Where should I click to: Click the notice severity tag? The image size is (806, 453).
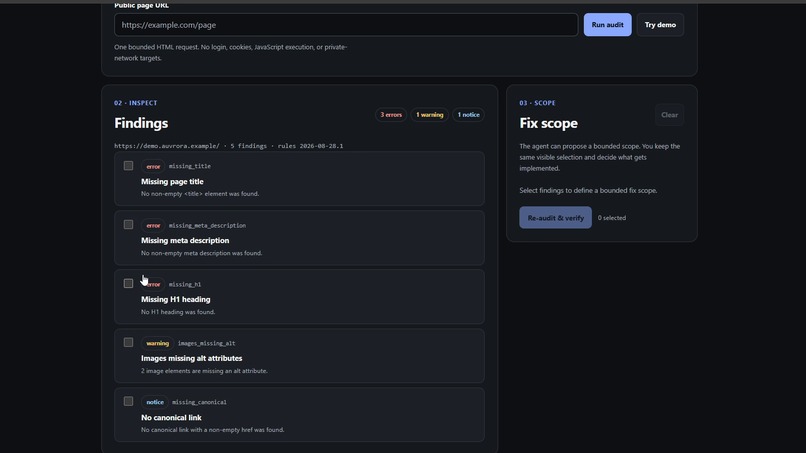[155, 402]
